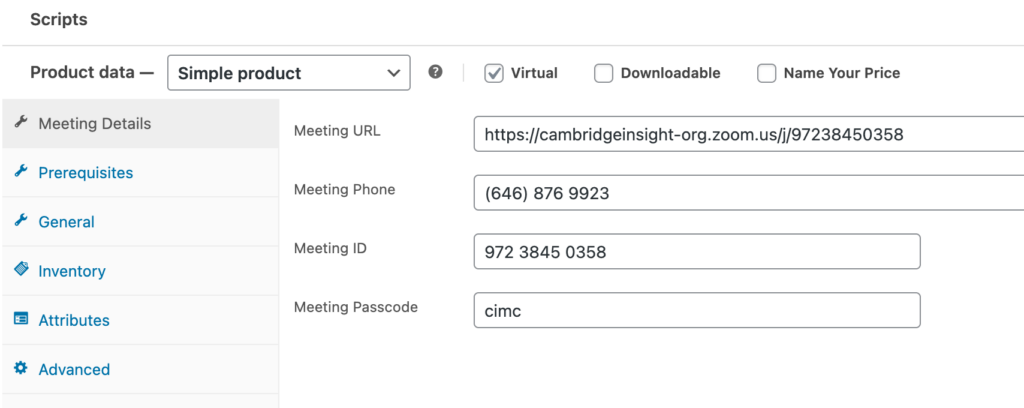
Task: Click the Meeting ID text box
Action: pyautogui.click(x=696, y=252)
